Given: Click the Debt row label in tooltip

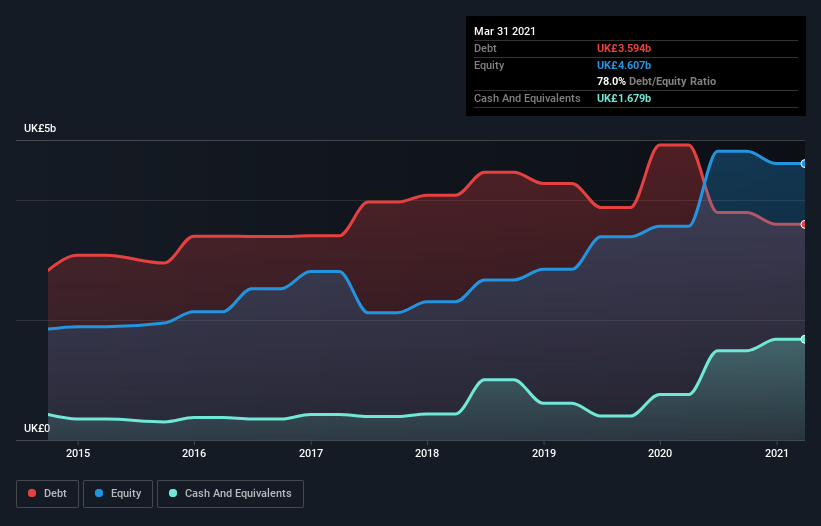Looking at the screenshot, I should point(485,48).
